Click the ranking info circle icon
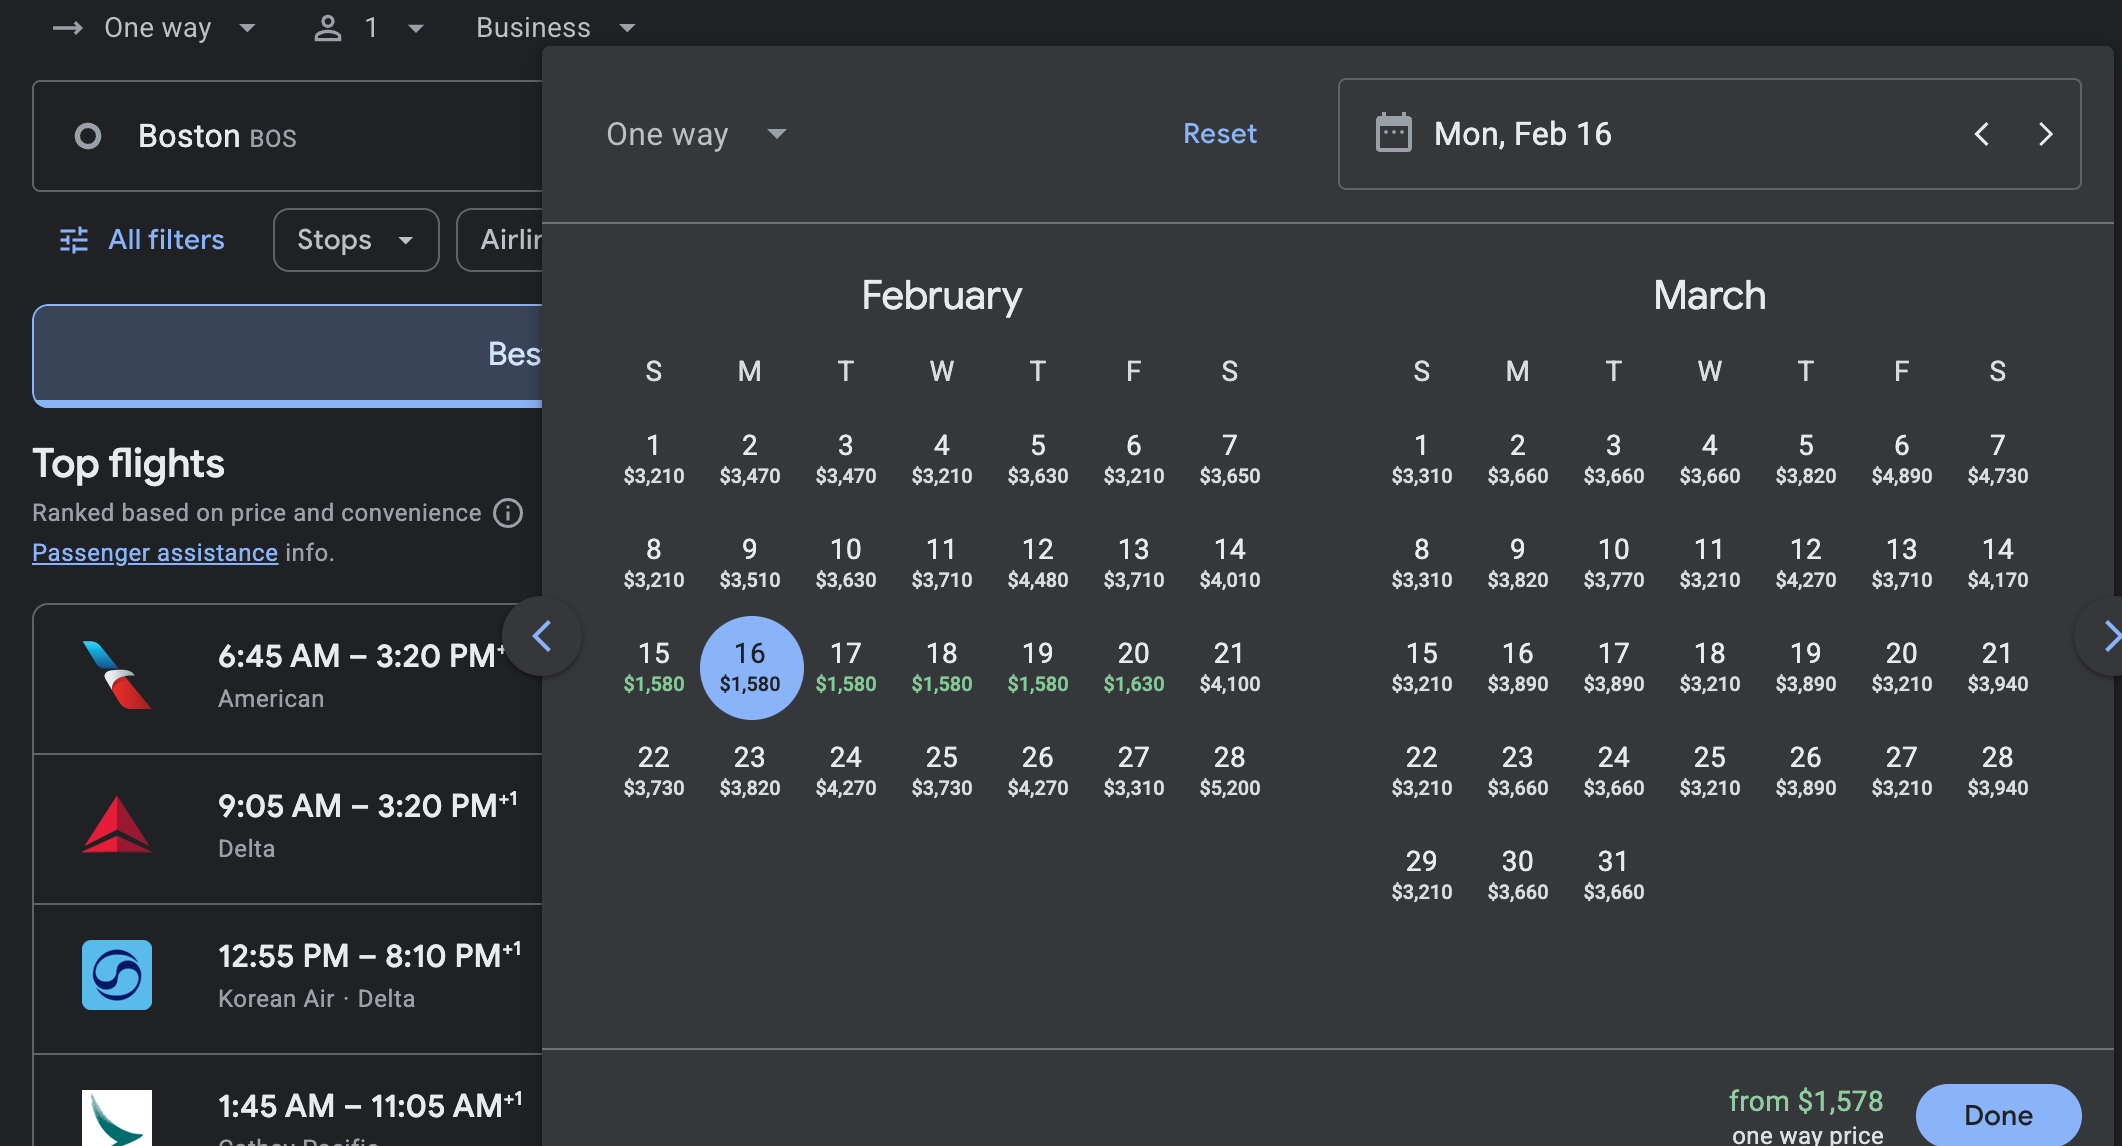The image size is (2122, 1146). click(508, 513)
